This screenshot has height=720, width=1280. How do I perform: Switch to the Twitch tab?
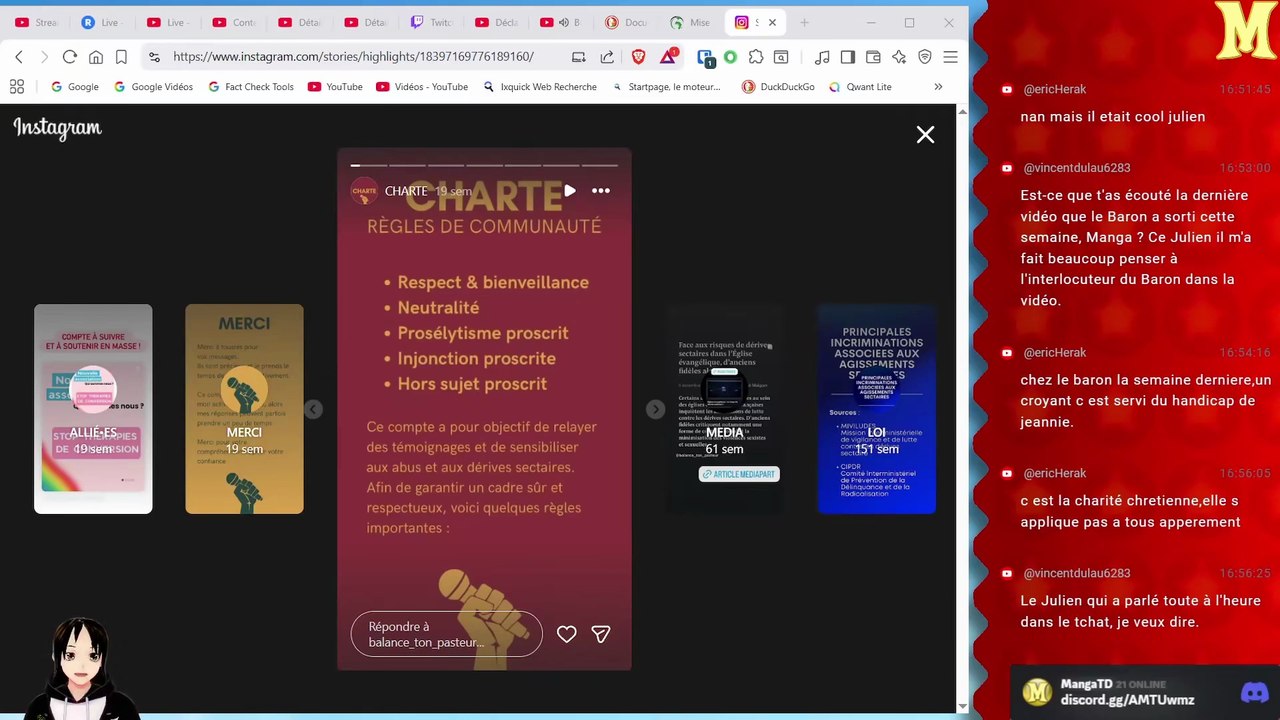(432, 22)
